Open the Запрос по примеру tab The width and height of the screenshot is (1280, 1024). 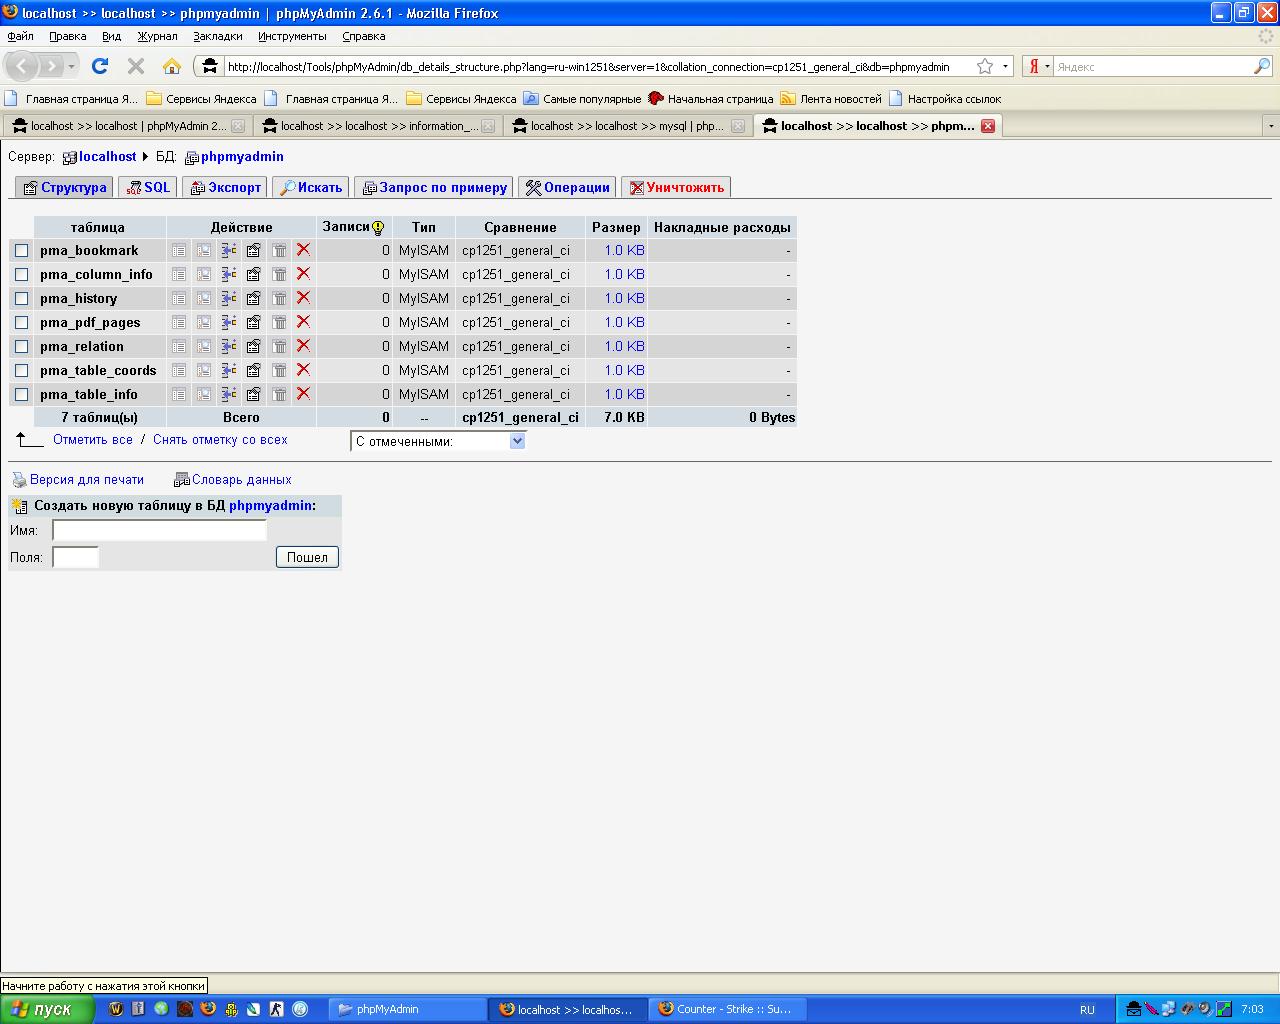tap(434, 187)
